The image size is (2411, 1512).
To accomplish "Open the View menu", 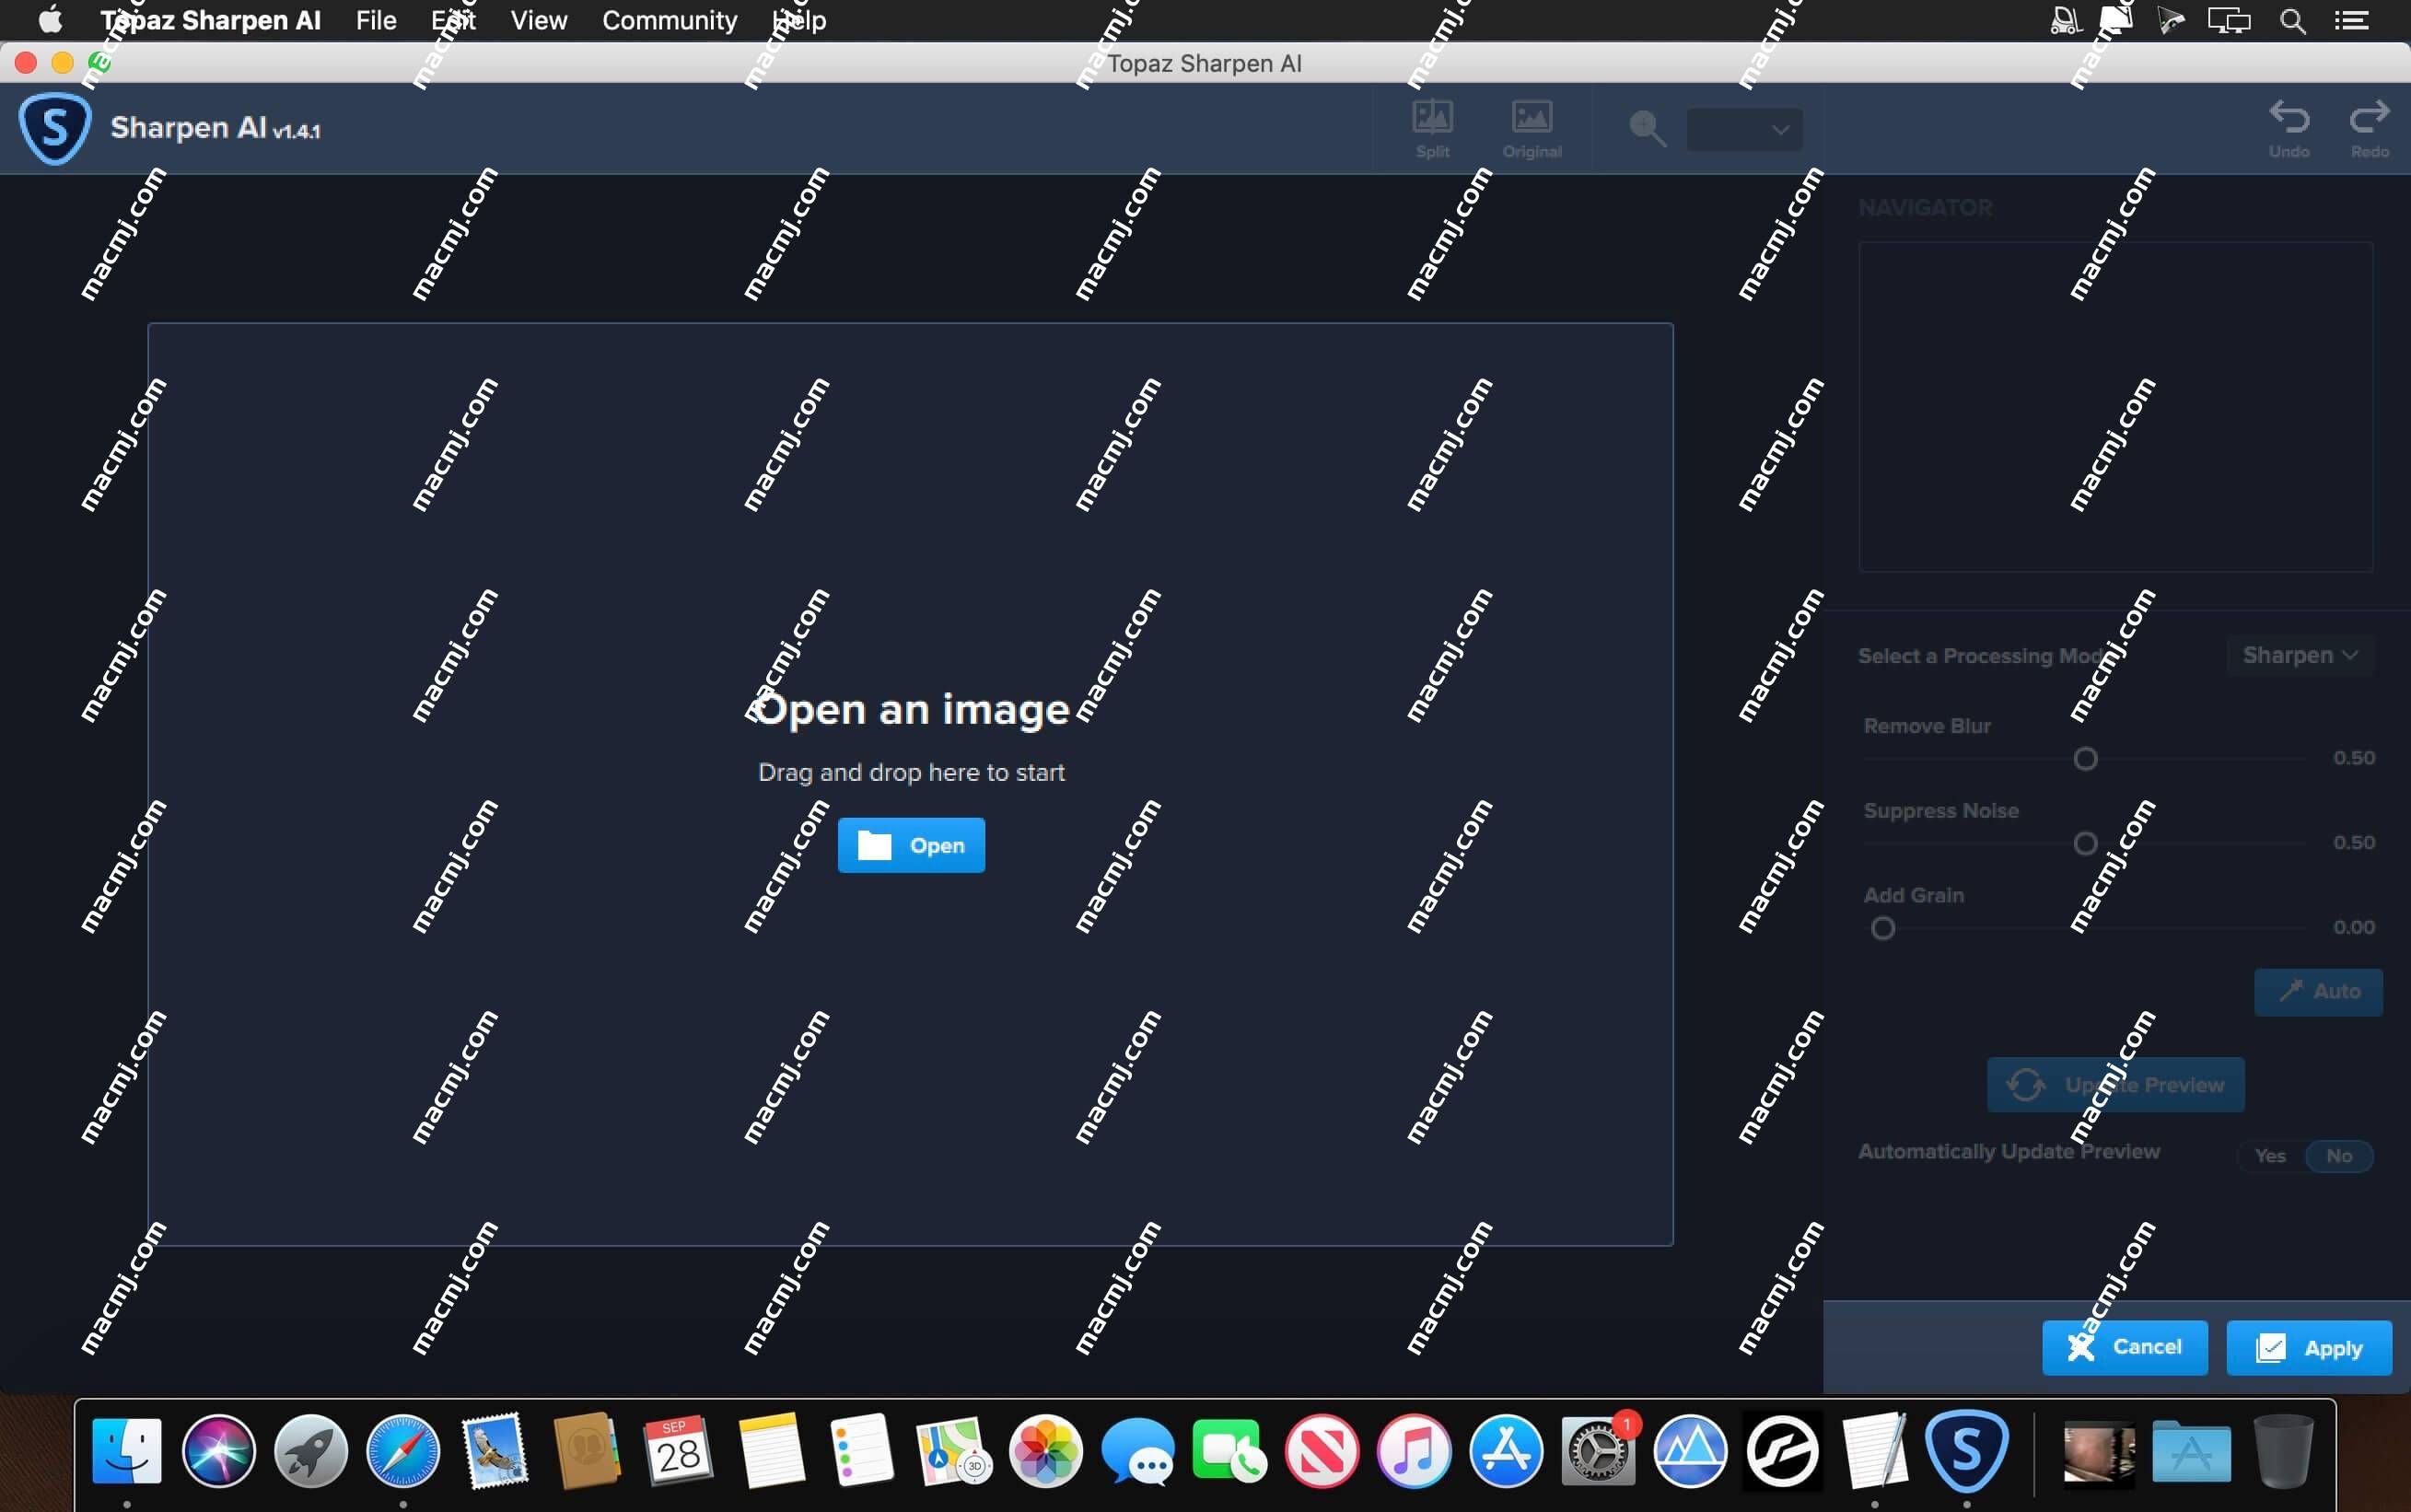I will (539, 20).
